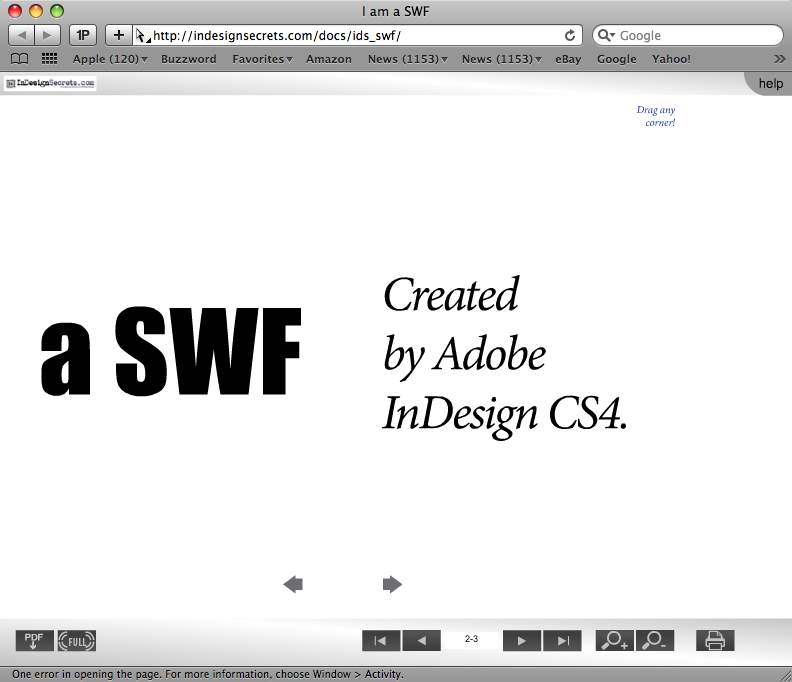Click the gray right arrow on the page
The image size is (792, 682).
[392, 584]
